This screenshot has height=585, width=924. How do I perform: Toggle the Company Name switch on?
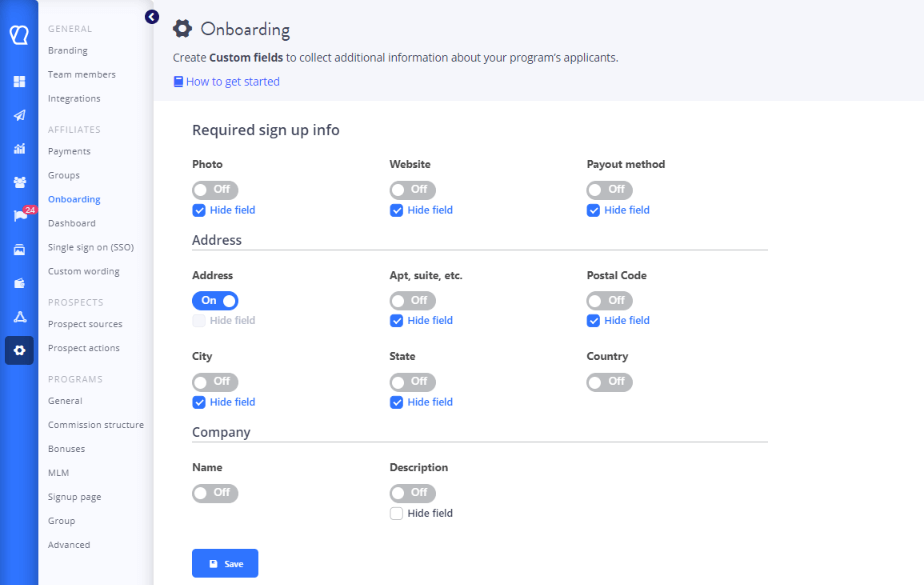click(215, 493)
